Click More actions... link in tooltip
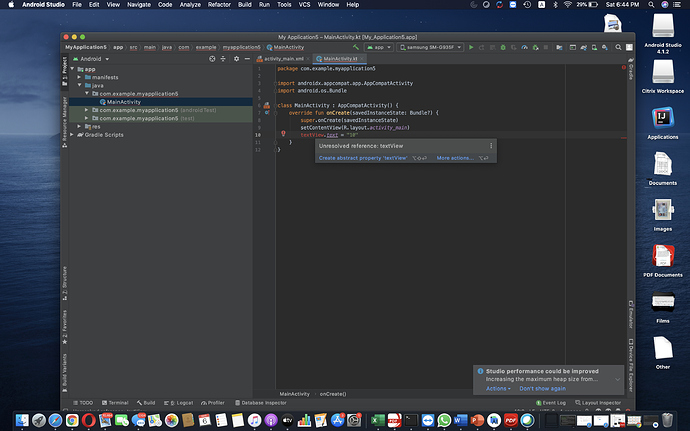 pyautogui.click(x=455, y=158)
